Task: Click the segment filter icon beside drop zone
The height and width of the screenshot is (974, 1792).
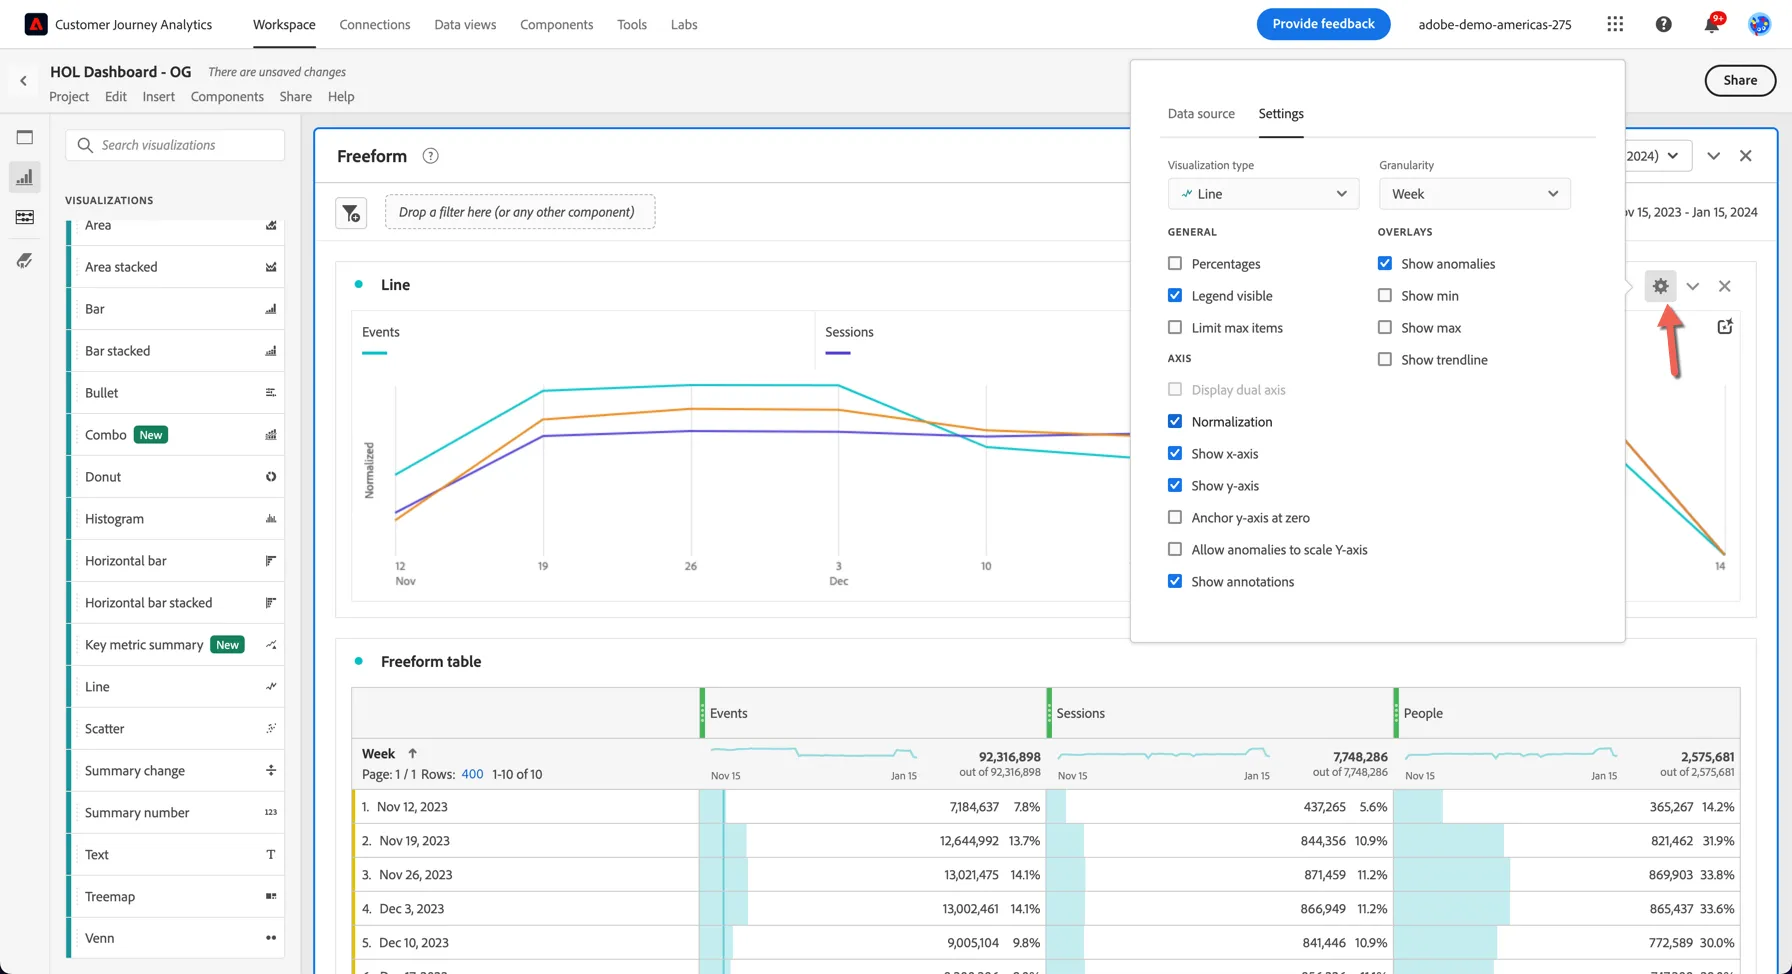Action: click(x=351, y=212)
